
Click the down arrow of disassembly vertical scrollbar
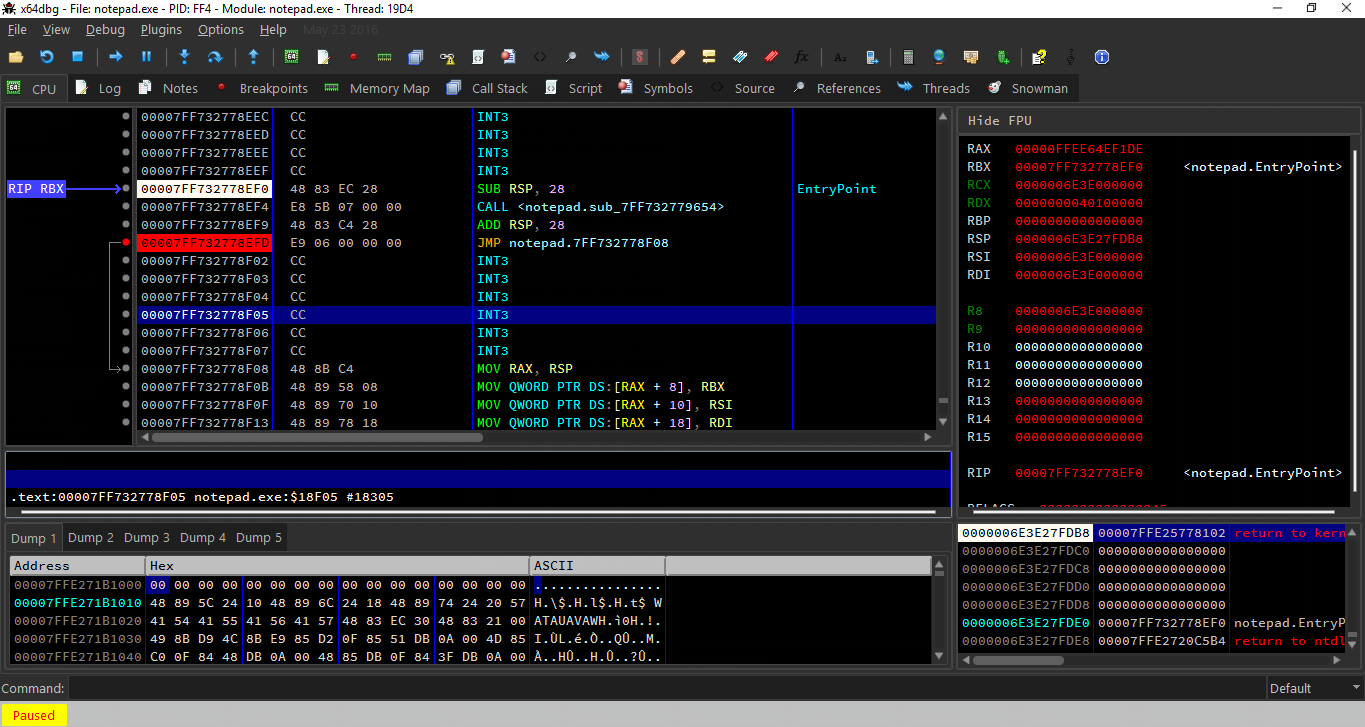[943, 421]
